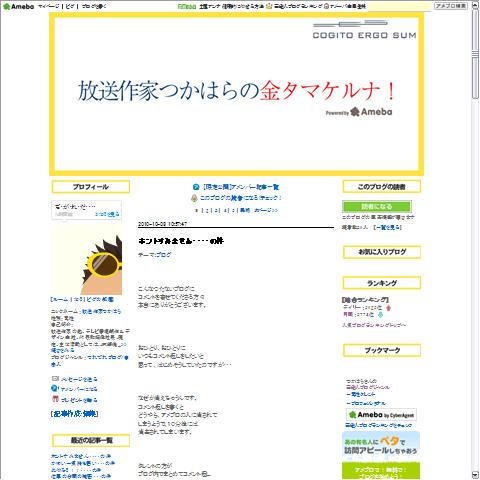The height and width of the screenshot is (480, 480).
Task: Open the post title ホントすみません‥‥の件
Action: click(181, 241)
